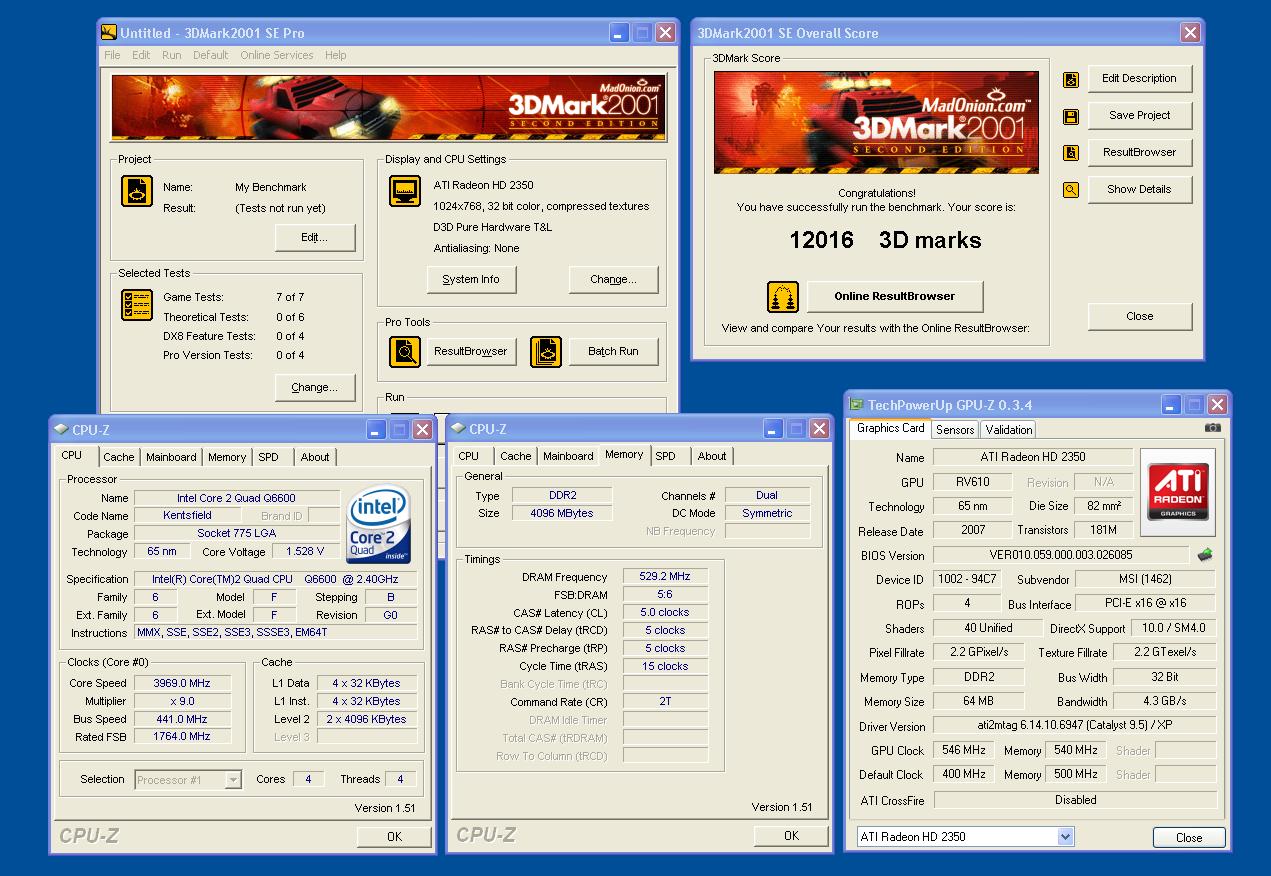
Task: Select Graphics Card tab in GPU-Z
Action: click(890, 428)
